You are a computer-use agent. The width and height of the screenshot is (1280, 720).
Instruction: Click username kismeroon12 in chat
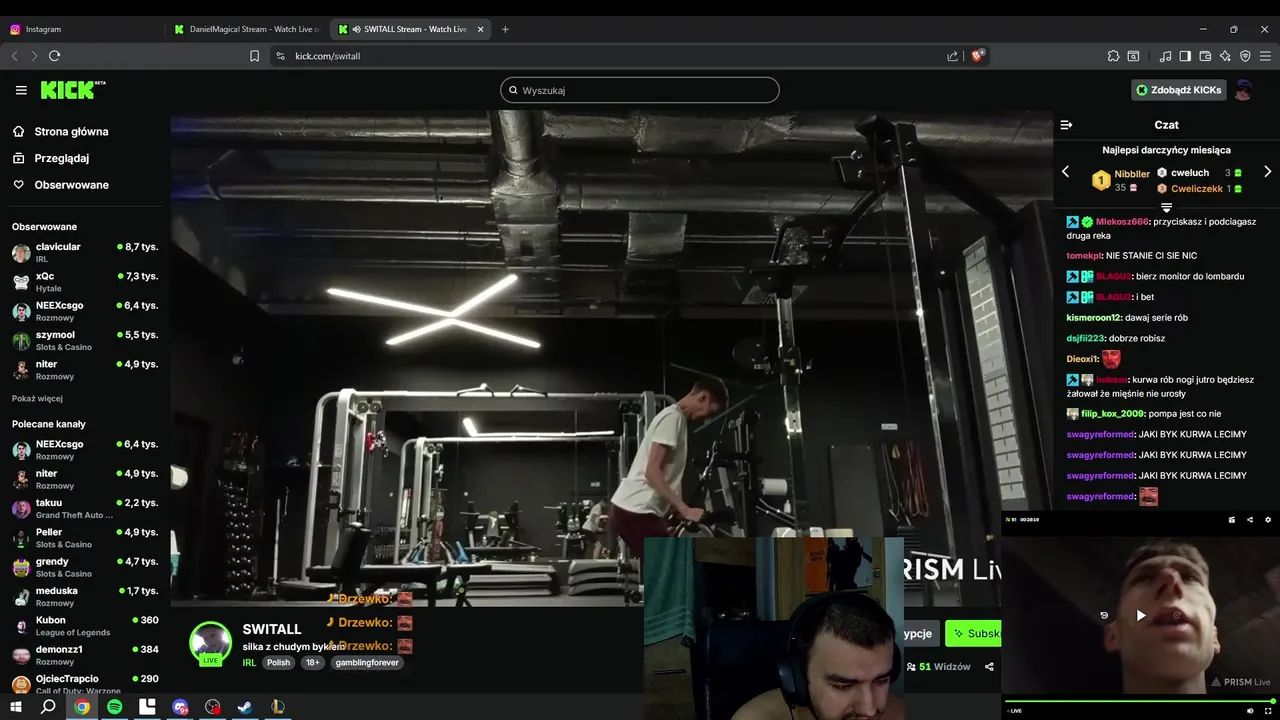[x=1093, y=317]
